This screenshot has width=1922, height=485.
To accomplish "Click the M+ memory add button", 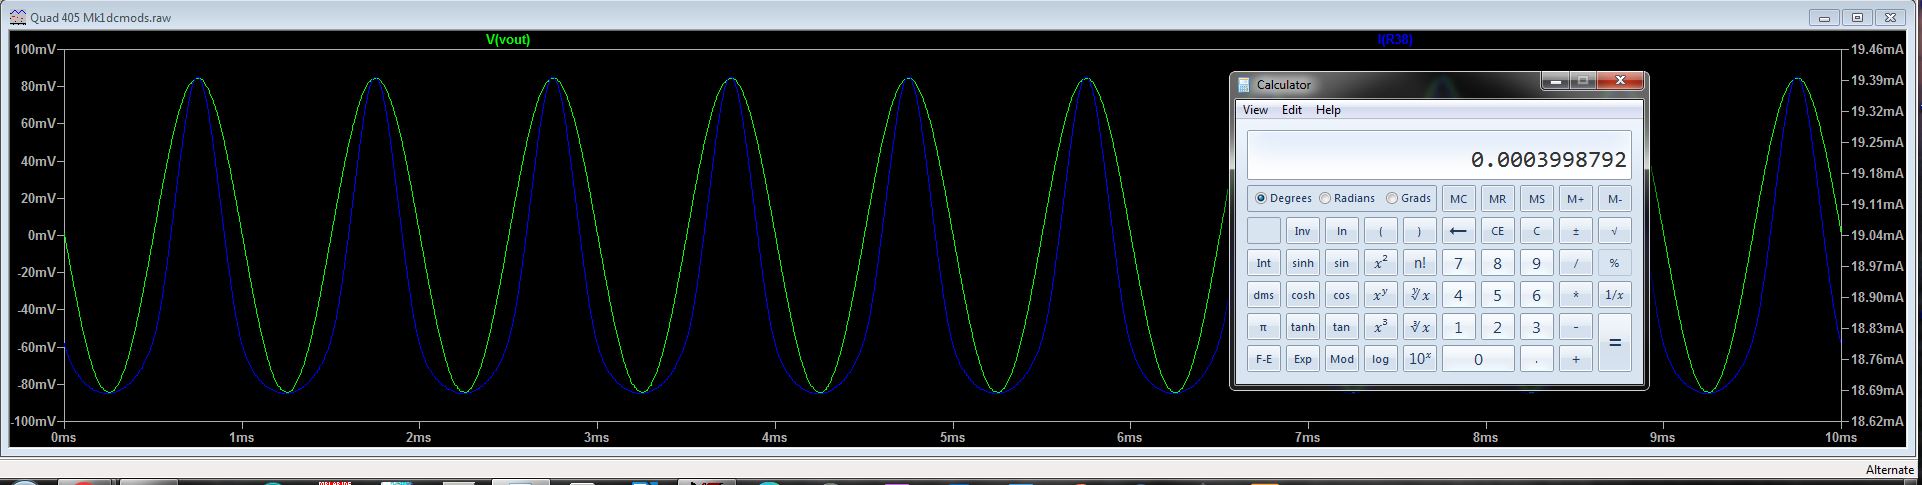I will tap(1575, 199).
